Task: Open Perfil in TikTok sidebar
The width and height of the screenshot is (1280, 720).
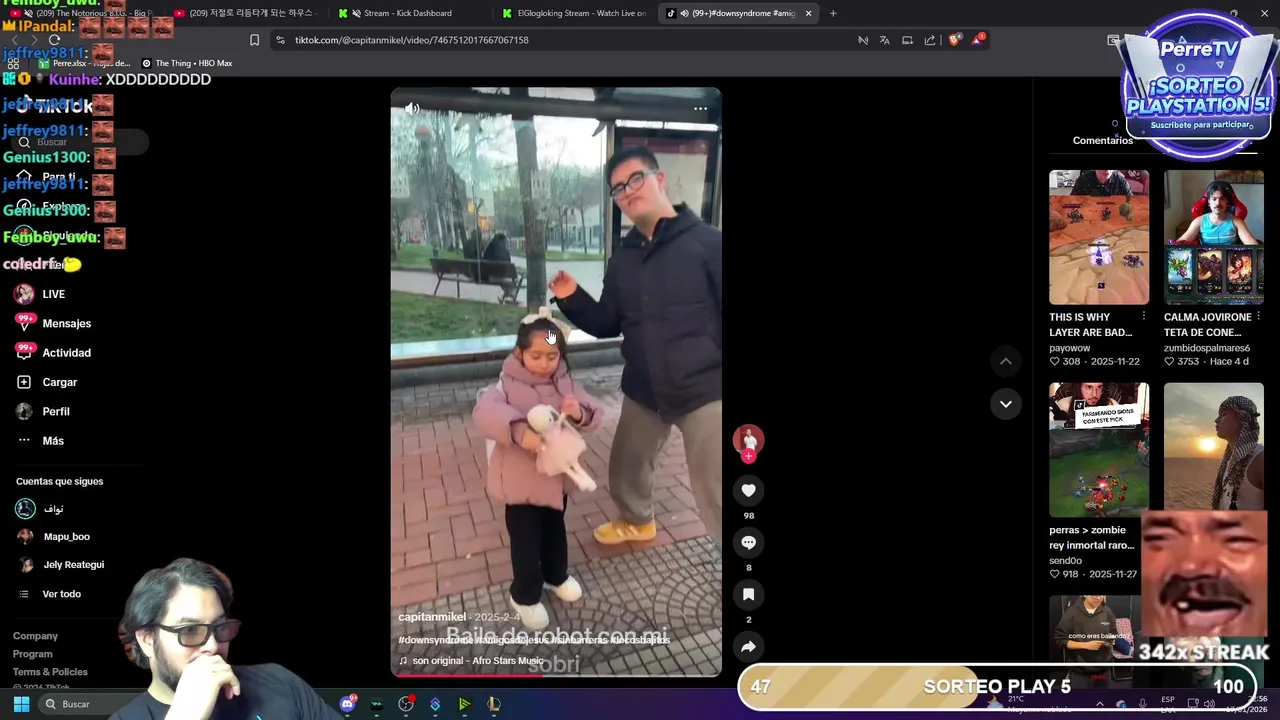Action: [x=43, y=411]
